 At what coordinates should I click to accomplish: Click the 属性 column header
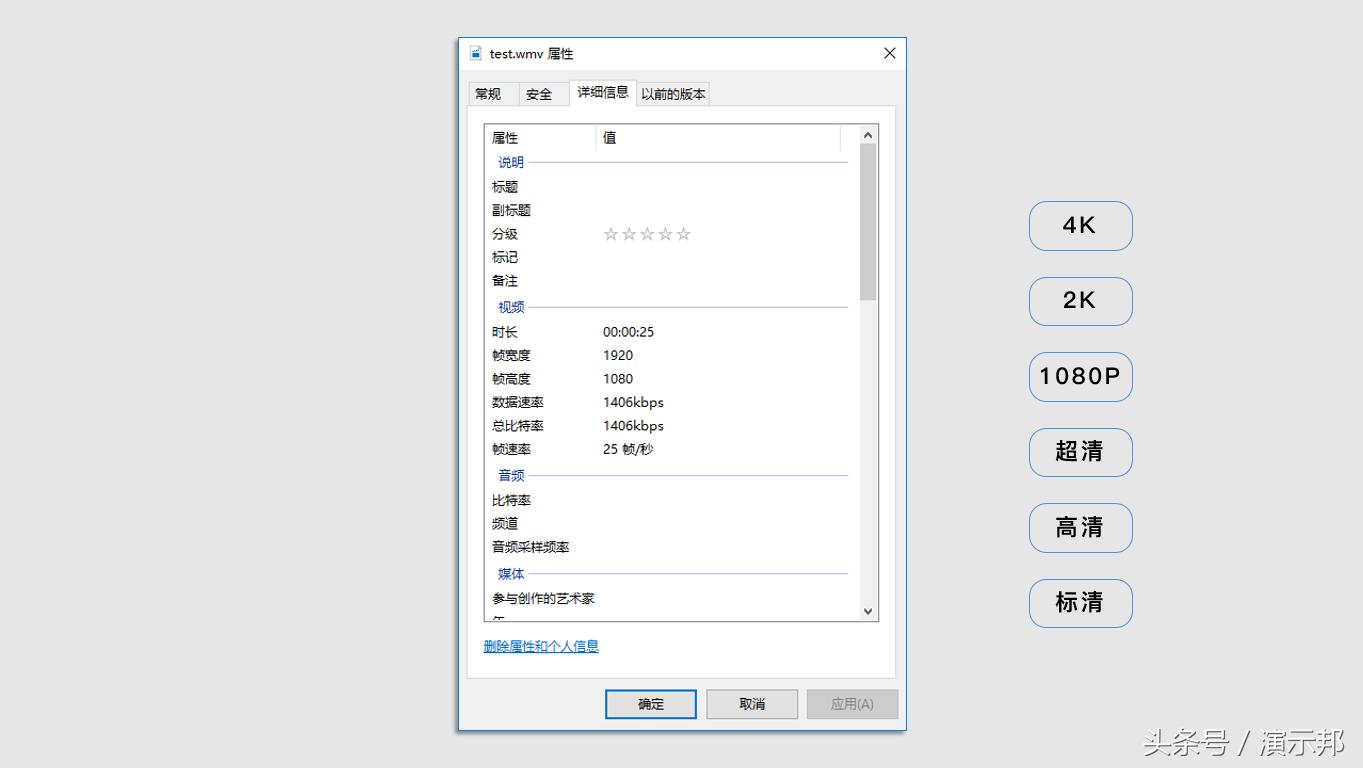[x=539, y=138]
